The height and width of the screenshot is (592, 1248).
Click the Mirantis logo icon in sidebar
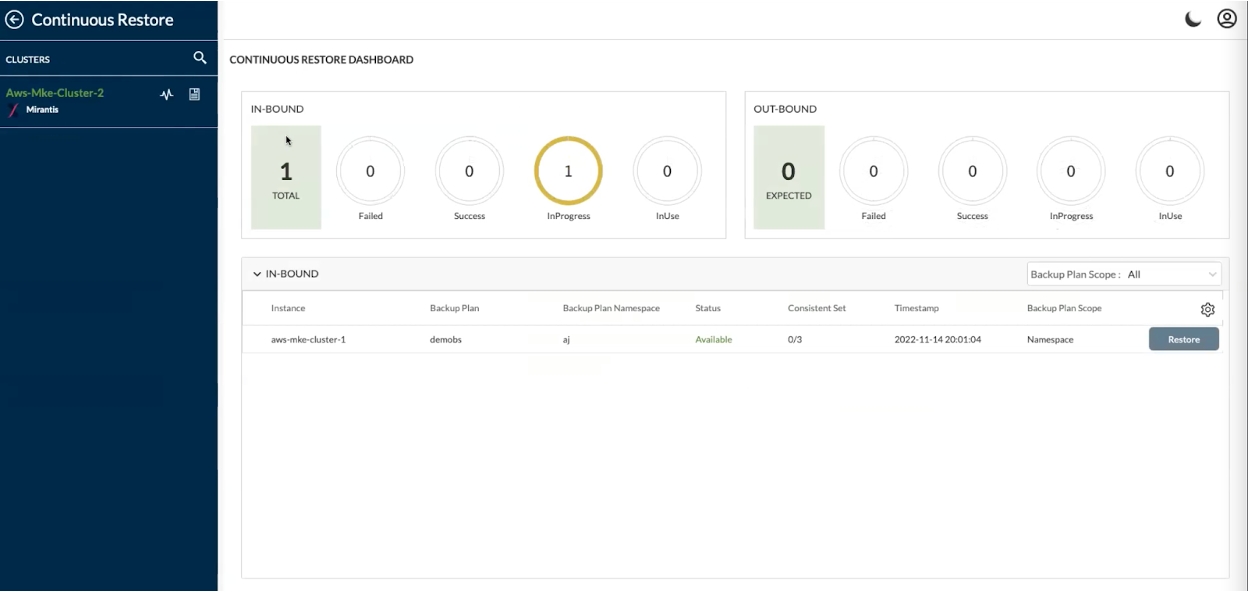pyautogui.click(x=13, y=110)
